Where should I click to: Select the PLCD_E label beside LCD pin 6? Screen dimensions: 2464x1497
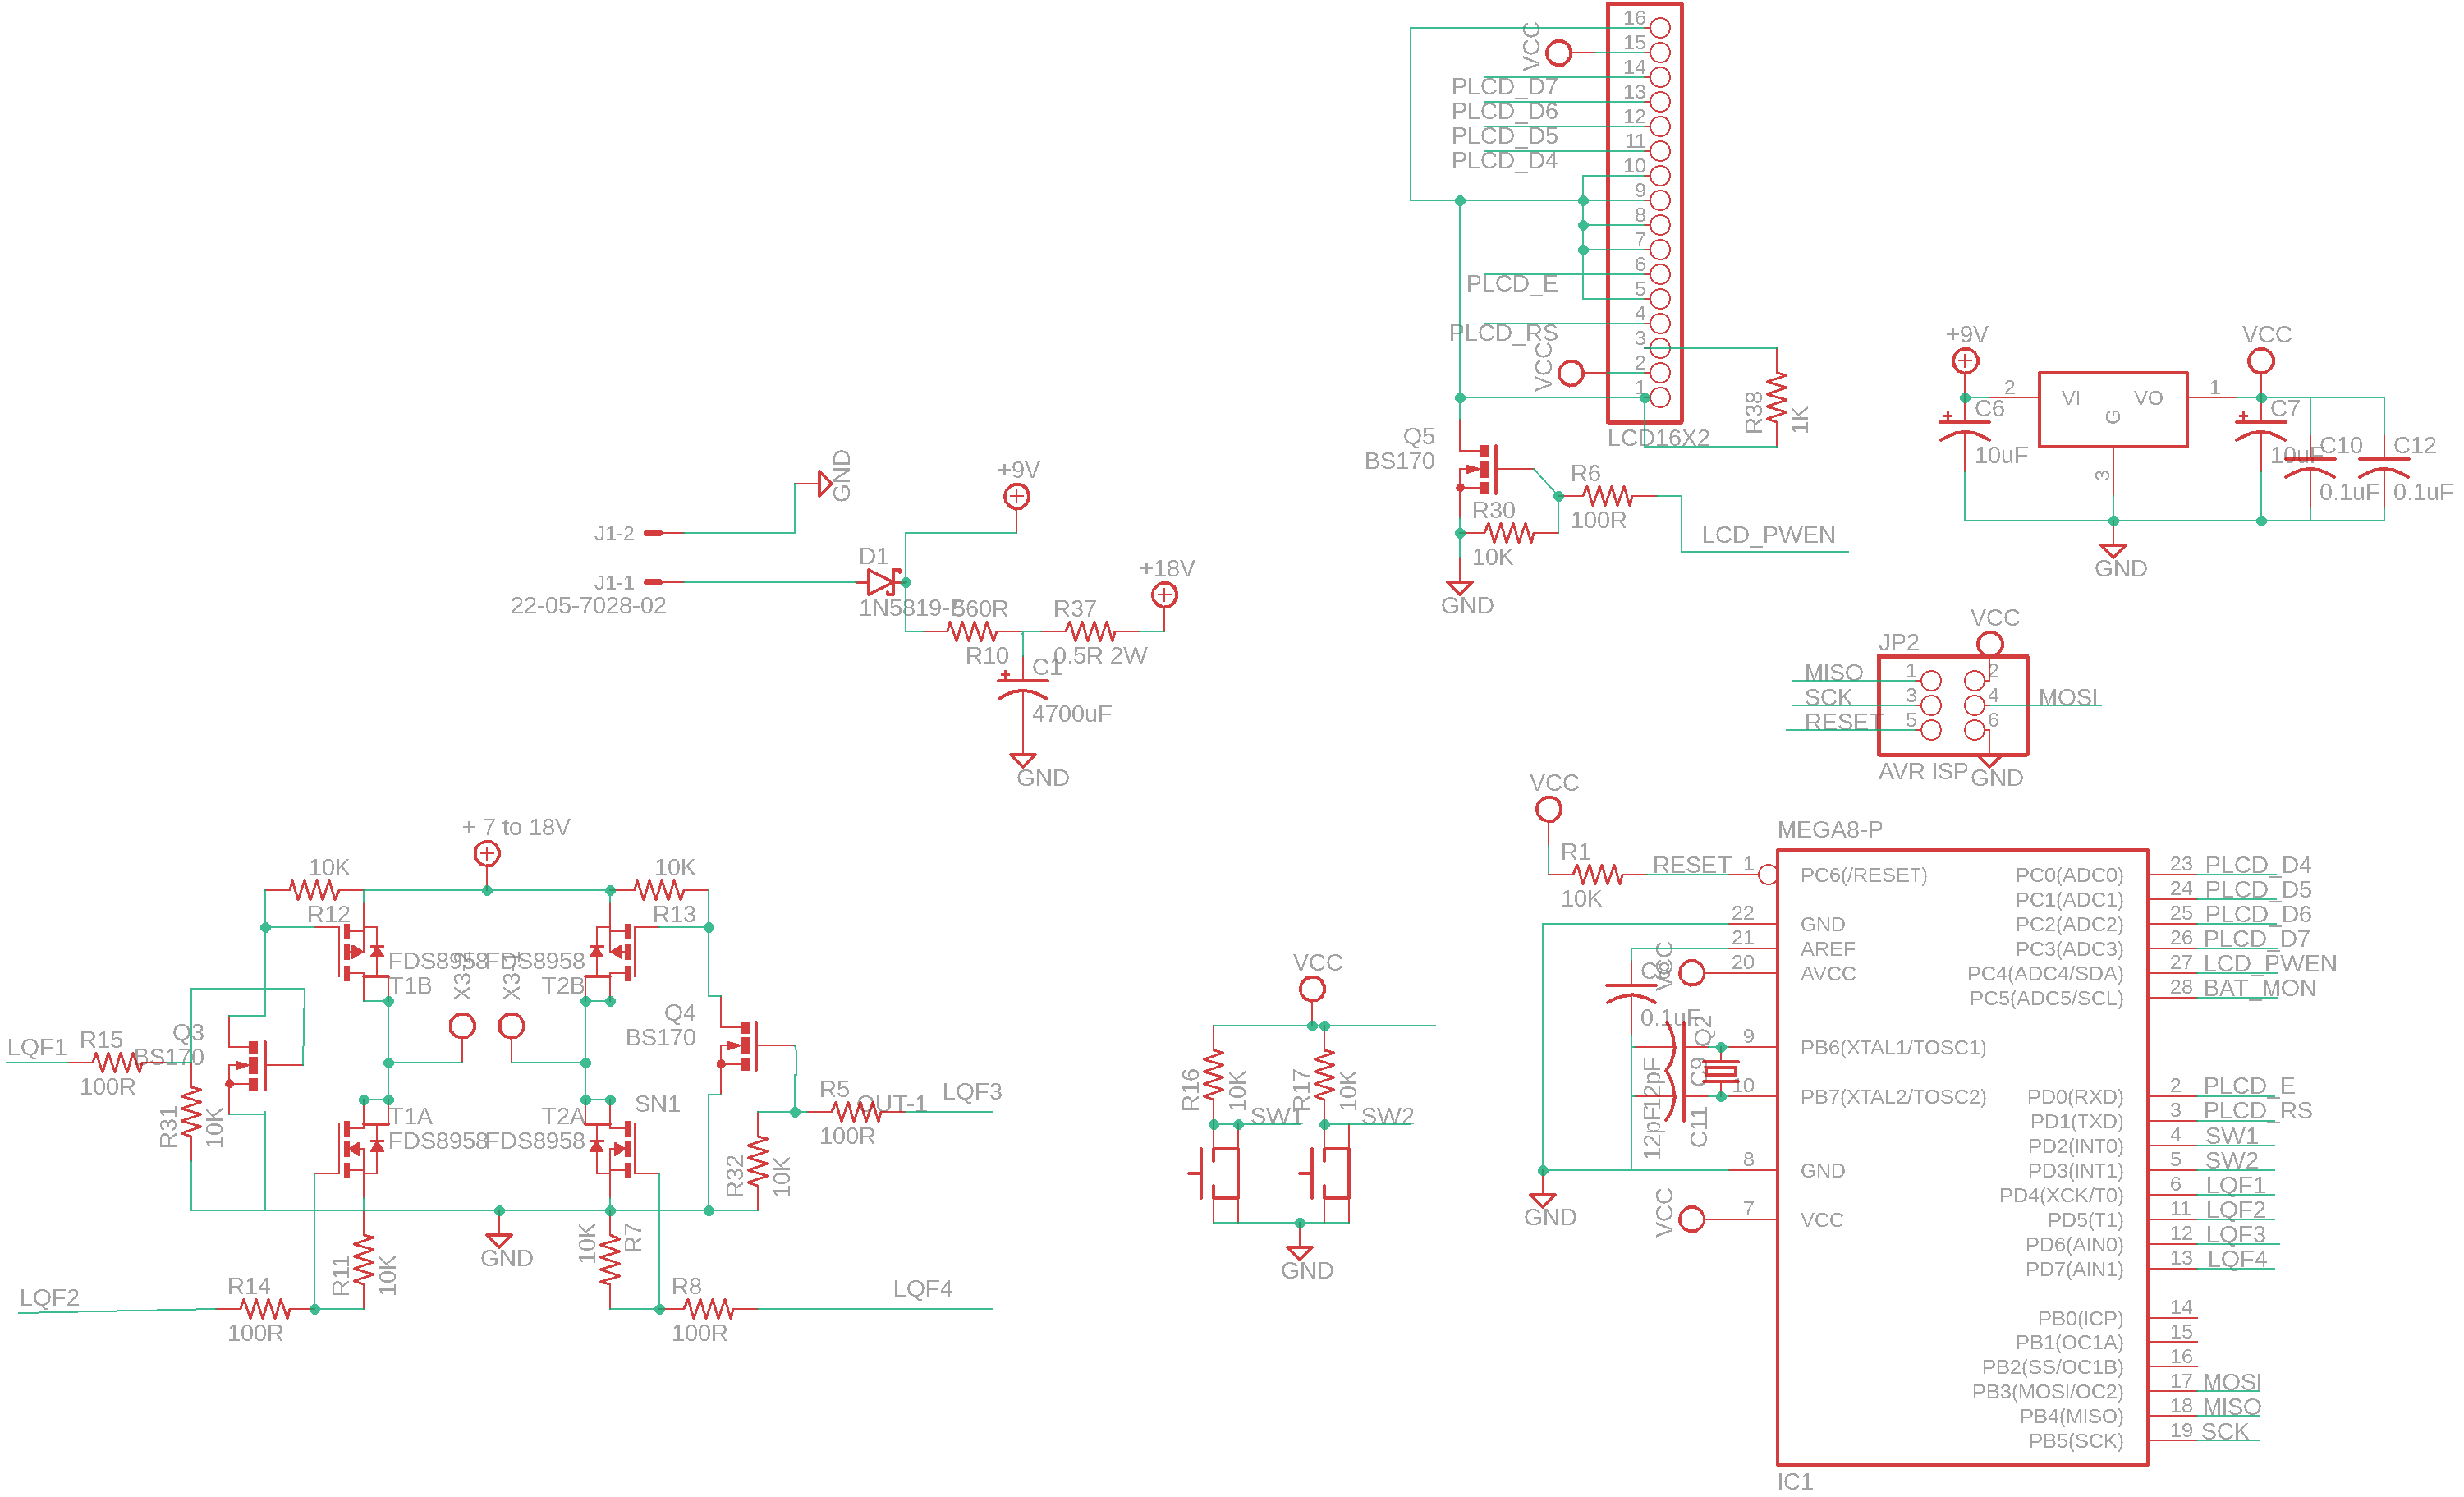(1511, 283)
